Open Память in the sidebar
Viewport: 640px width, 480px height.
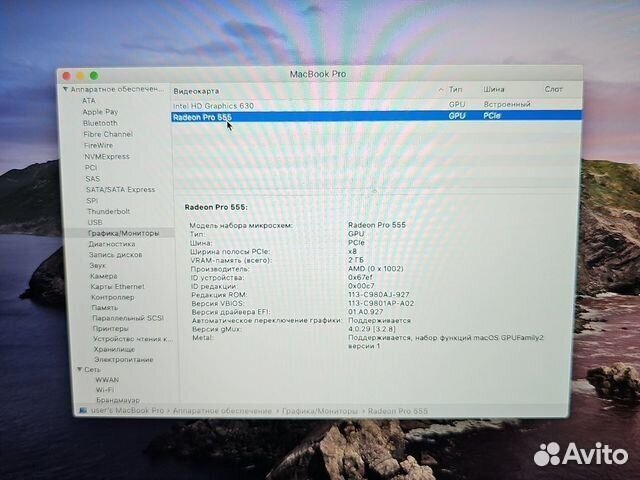104,307
